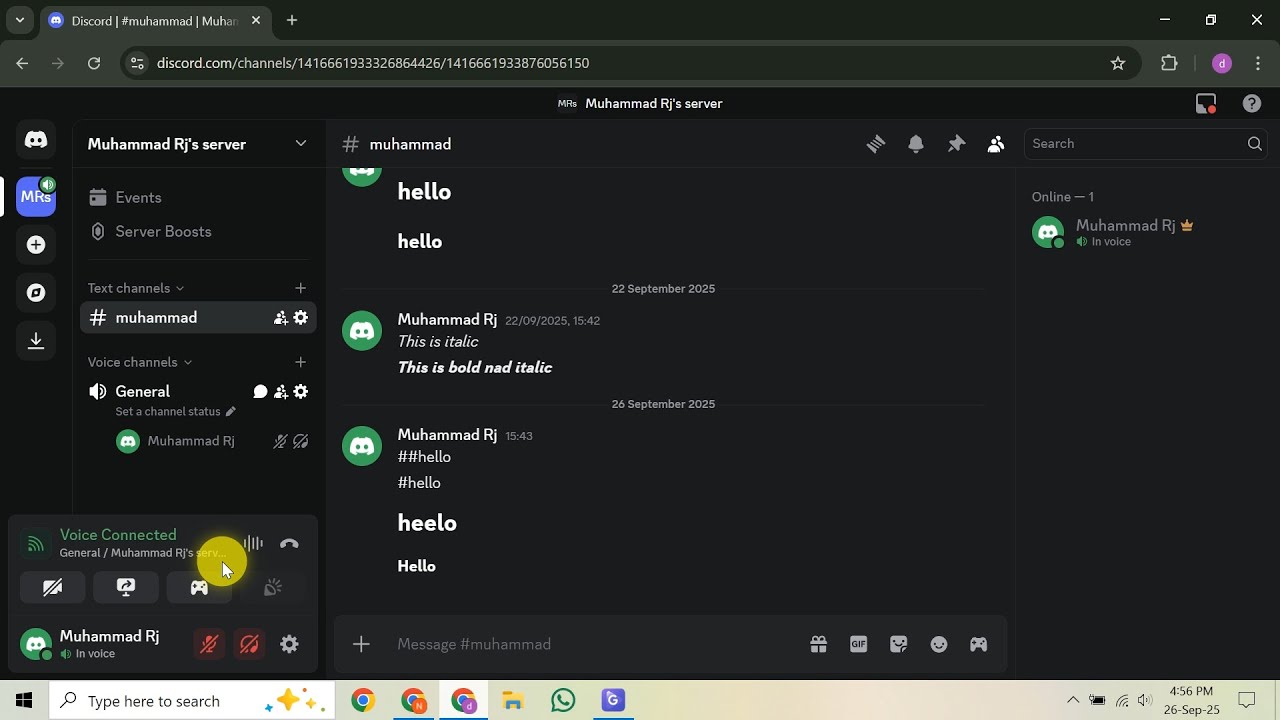Open Server Boosts menu item
The width and height of the screenshot is (1280, 720).
point(198,232)
